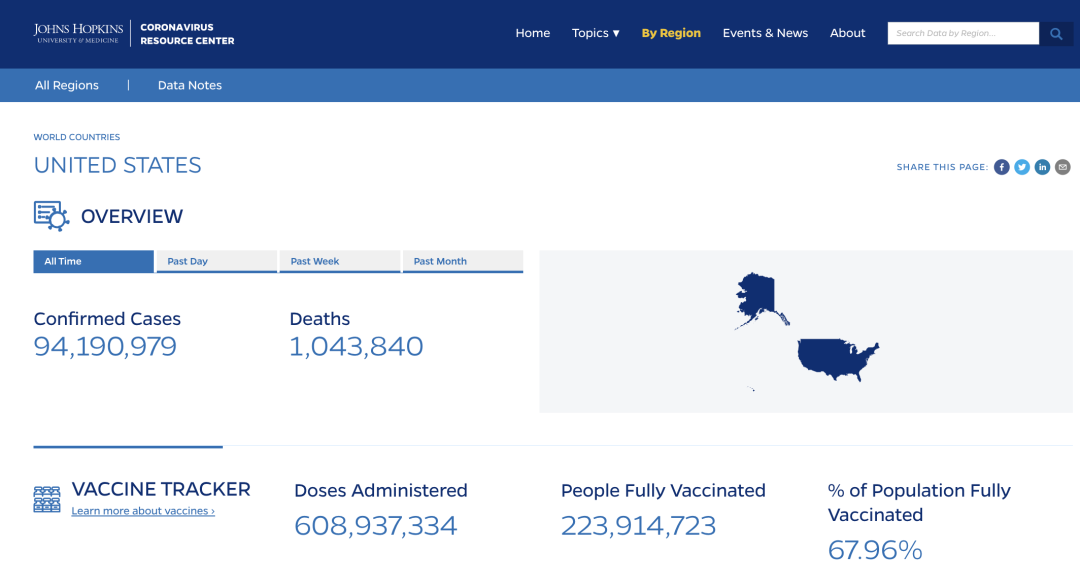The width and height of the screenshot is (1080, 585).
Task: Focus the Search Data by Region field
Action: [x=963, y=33]
